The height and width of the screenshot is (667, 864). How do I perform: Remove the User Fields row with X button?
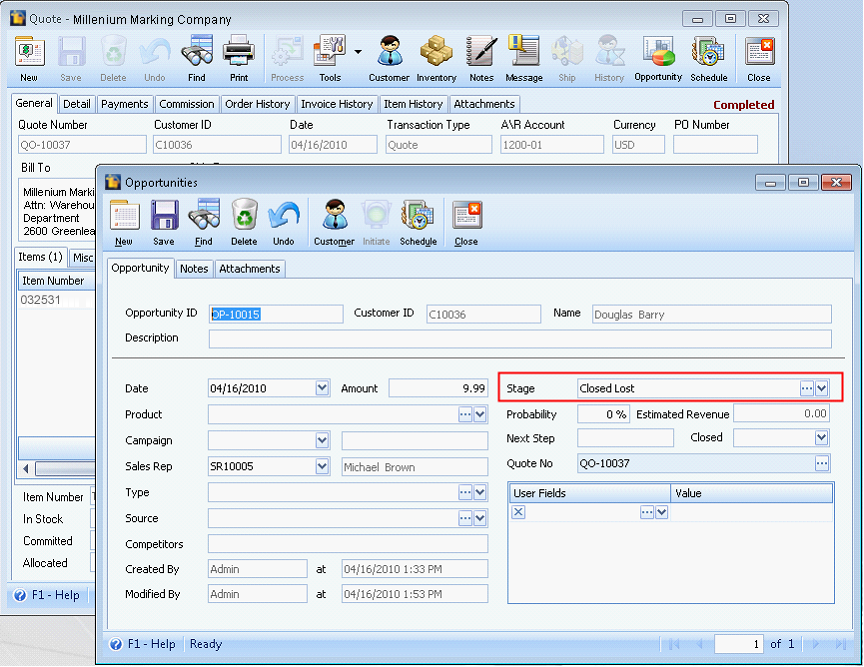(x=518, y=512)
